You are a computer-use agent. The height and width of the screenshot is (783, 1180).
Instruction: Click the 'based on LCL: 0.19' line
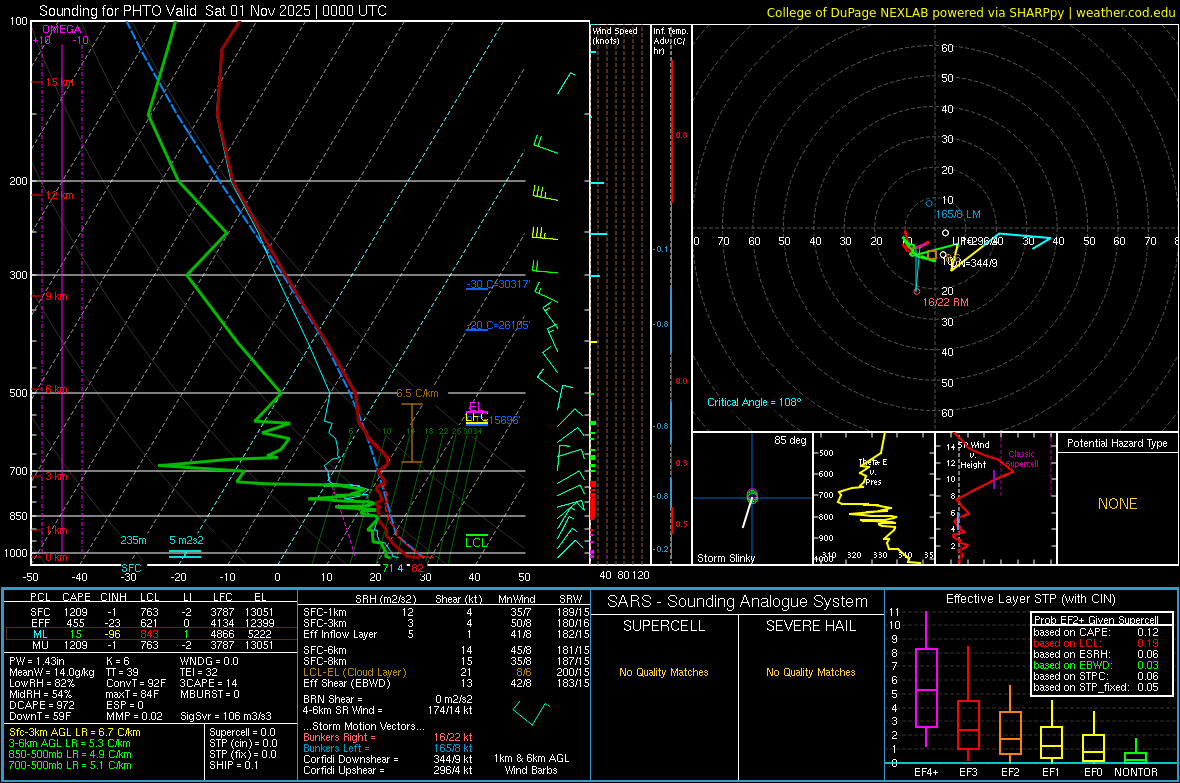tap(1096, 643)
